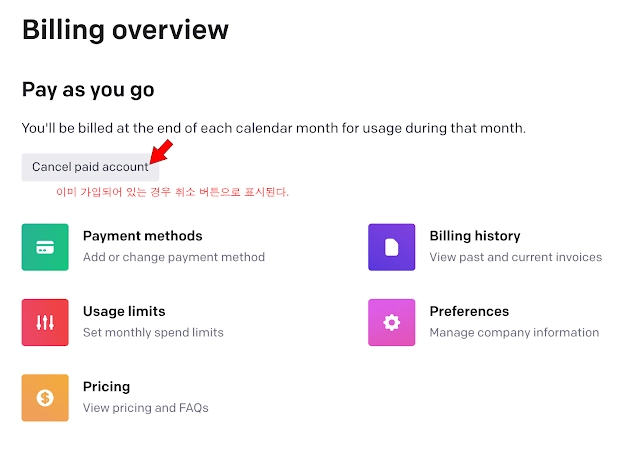Open the Payment methods title link
640x461 pixels.
142,236
